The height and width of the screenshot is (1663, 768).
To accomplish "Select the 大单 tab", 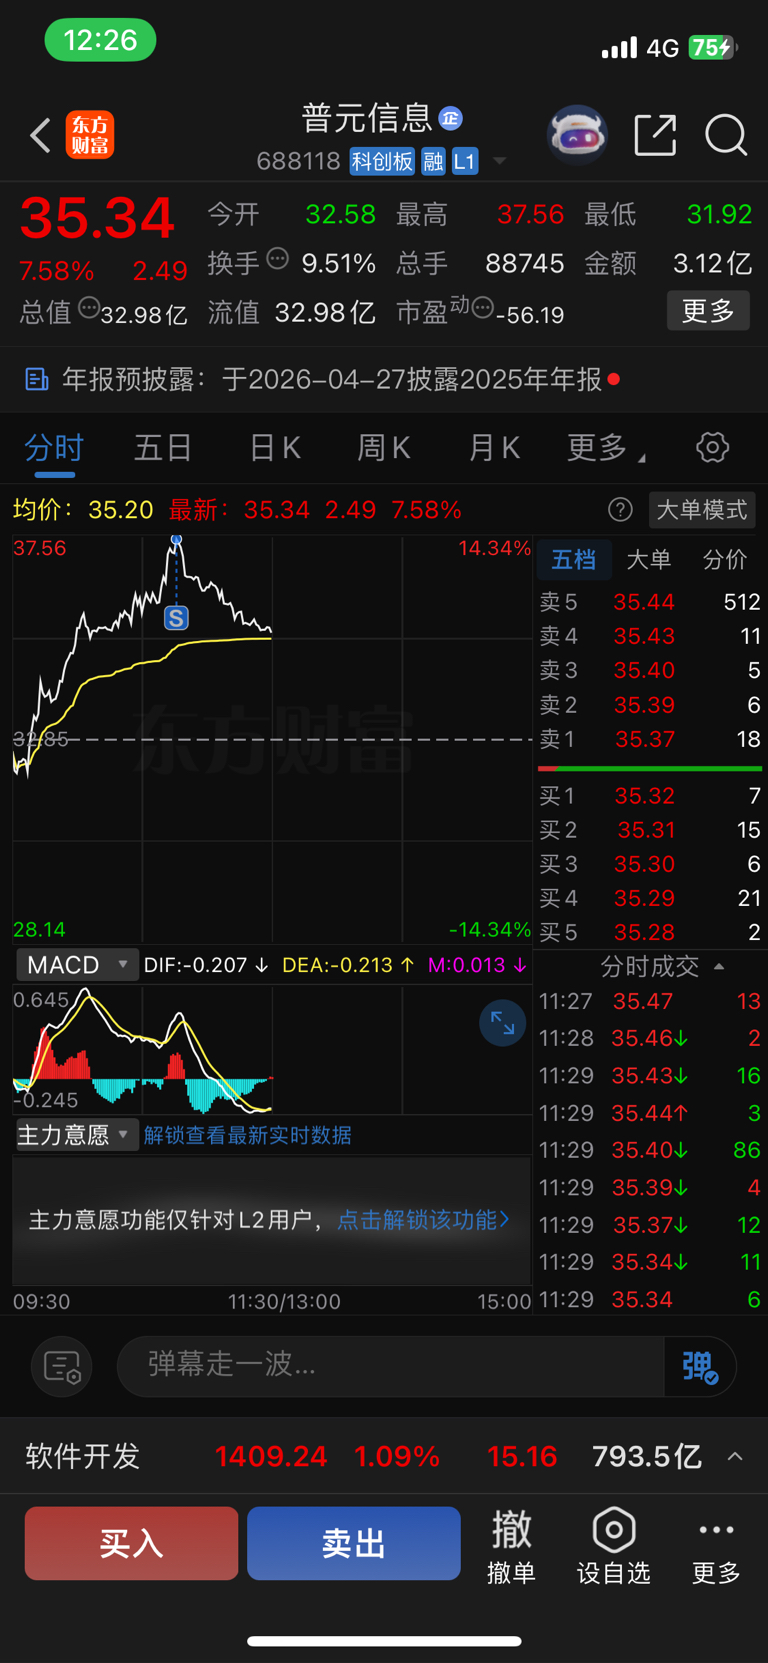I will point(649,560).
